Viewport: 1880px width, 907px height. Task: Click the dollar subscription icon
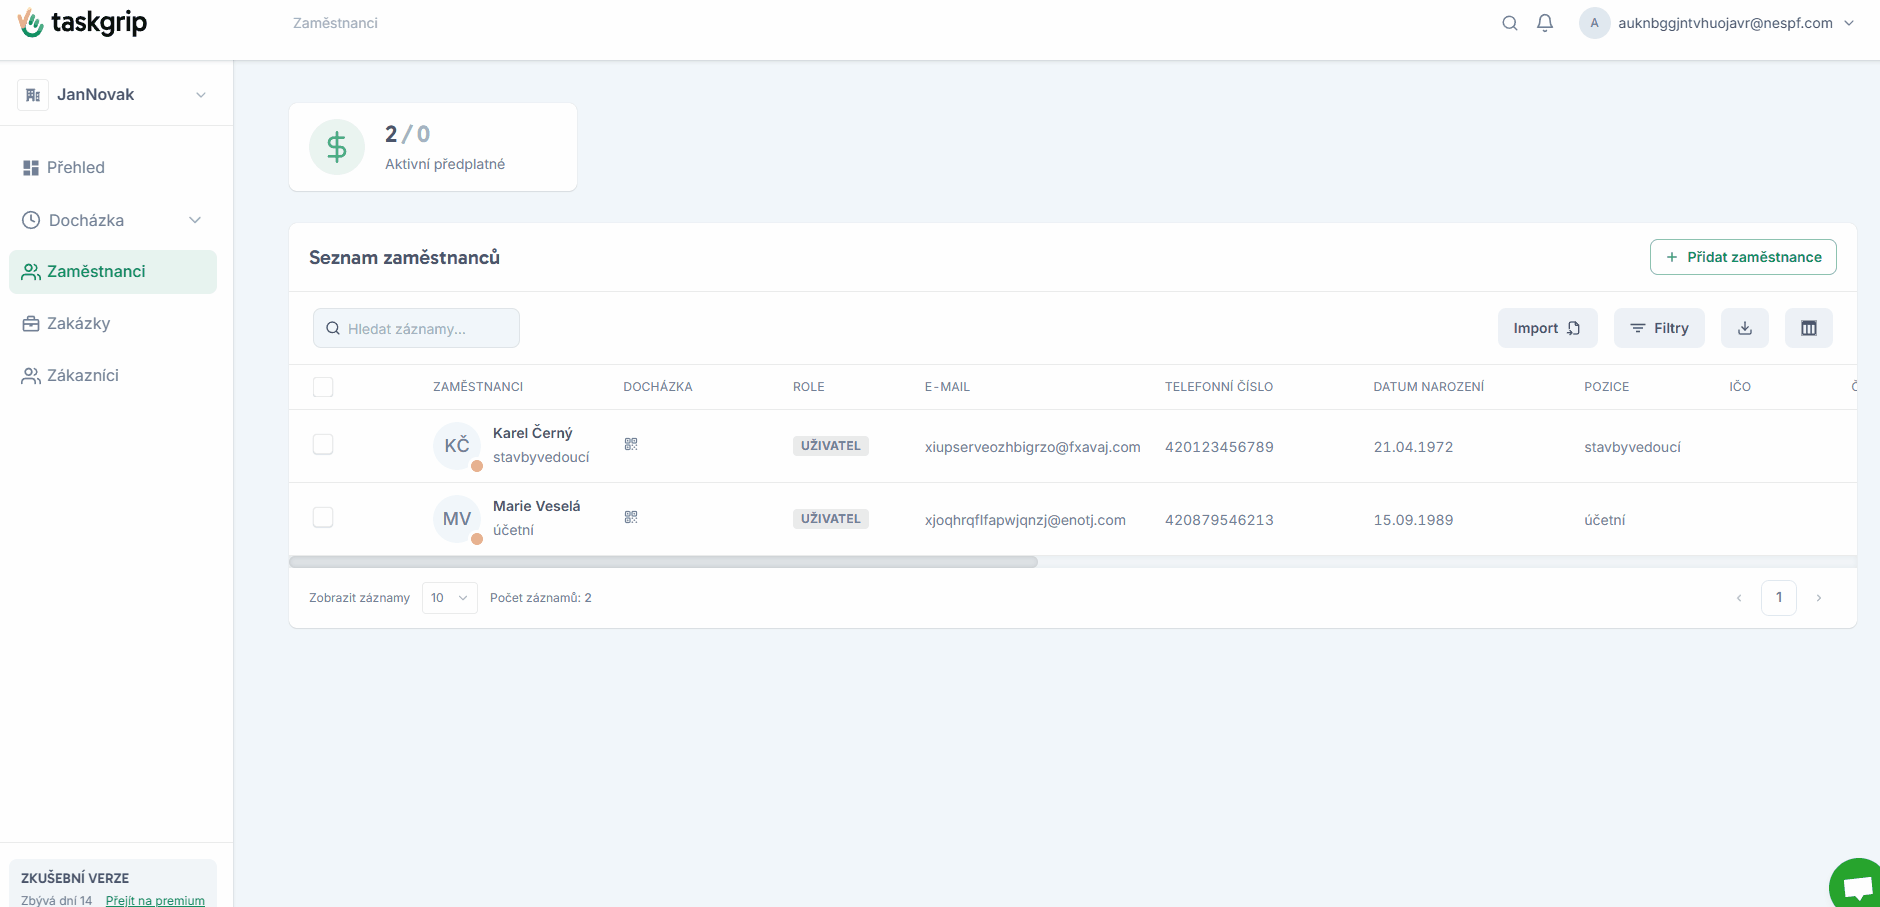click(x=337, y=147)
